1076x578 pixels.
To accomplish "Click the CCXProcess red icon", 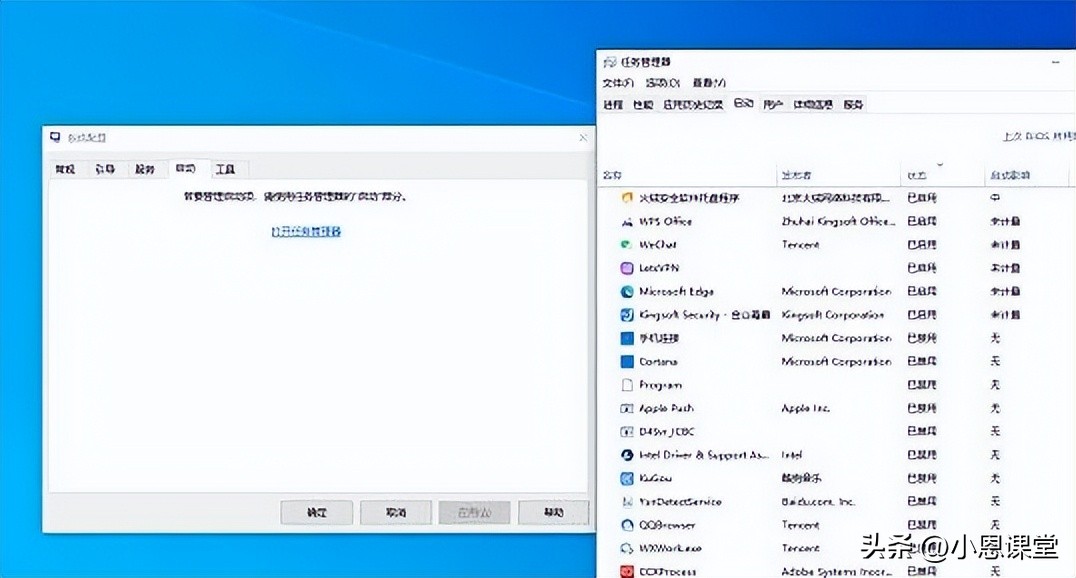I will click(627, 570).
